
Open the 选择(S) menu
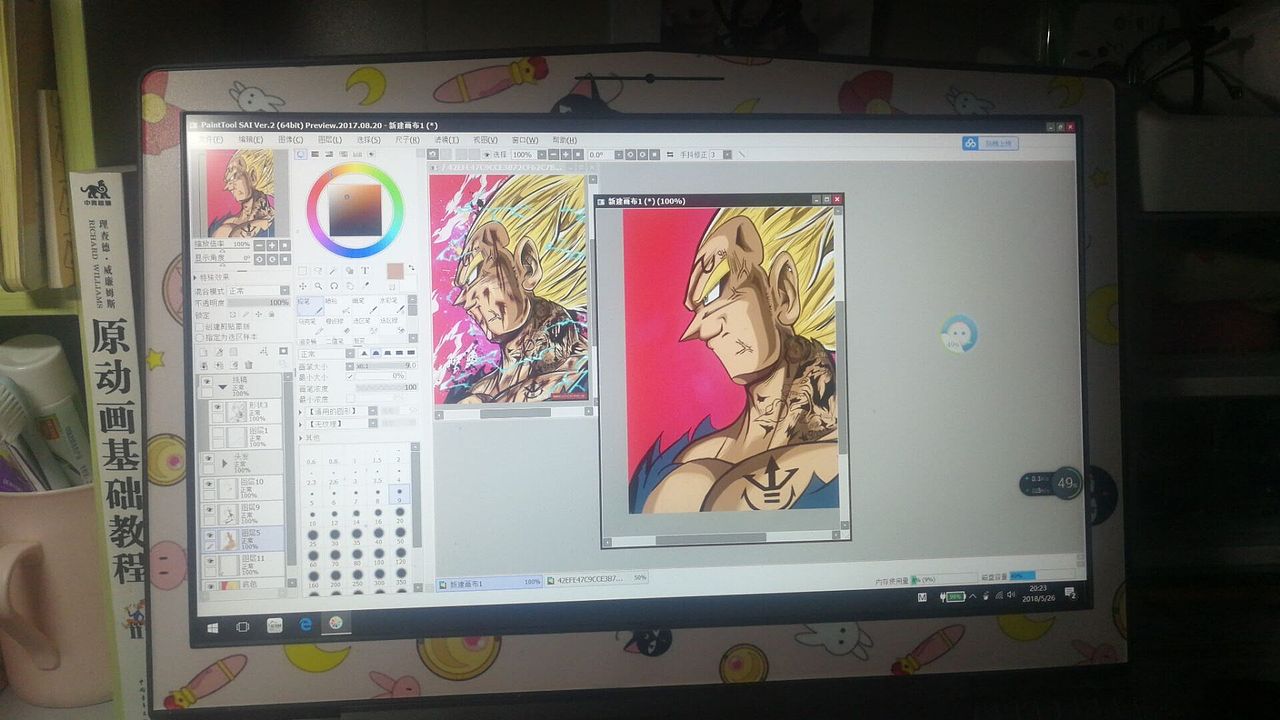tap(368, 139)
